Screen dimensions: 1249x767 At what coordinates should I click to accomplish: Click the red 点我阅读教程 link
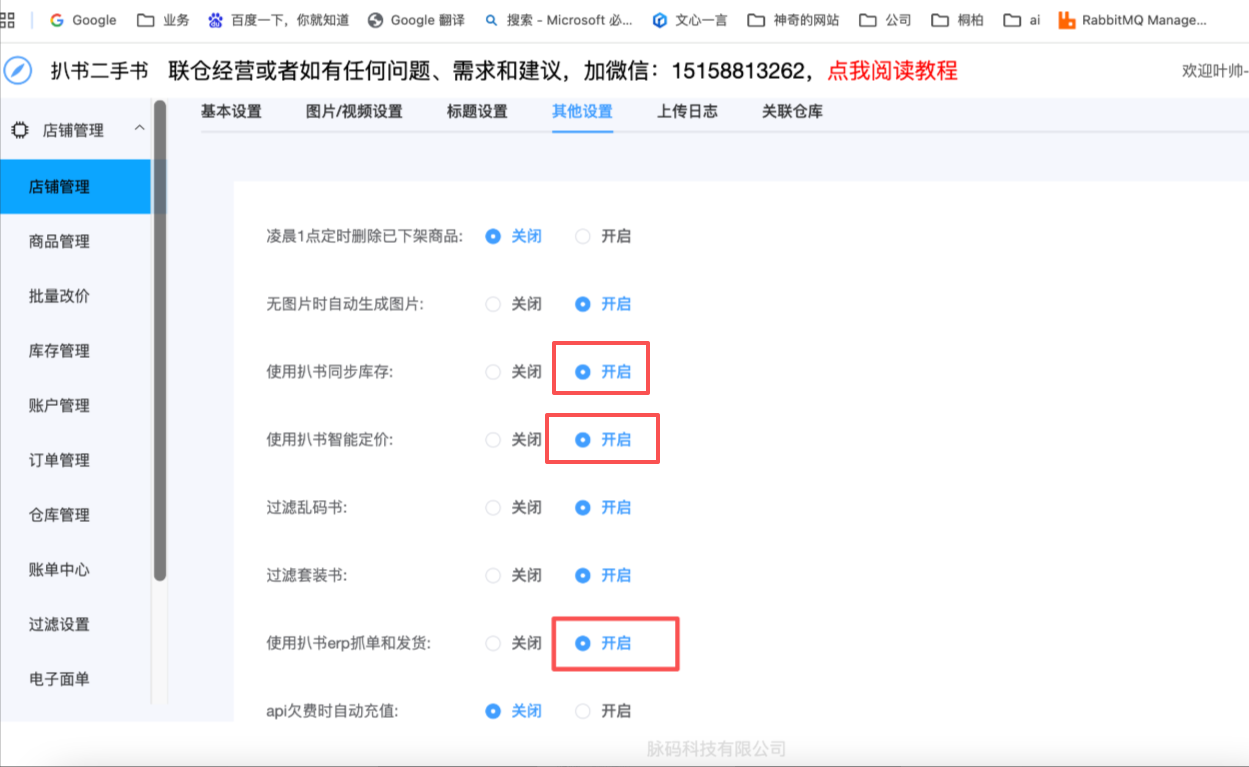click(x=892, y=70)
